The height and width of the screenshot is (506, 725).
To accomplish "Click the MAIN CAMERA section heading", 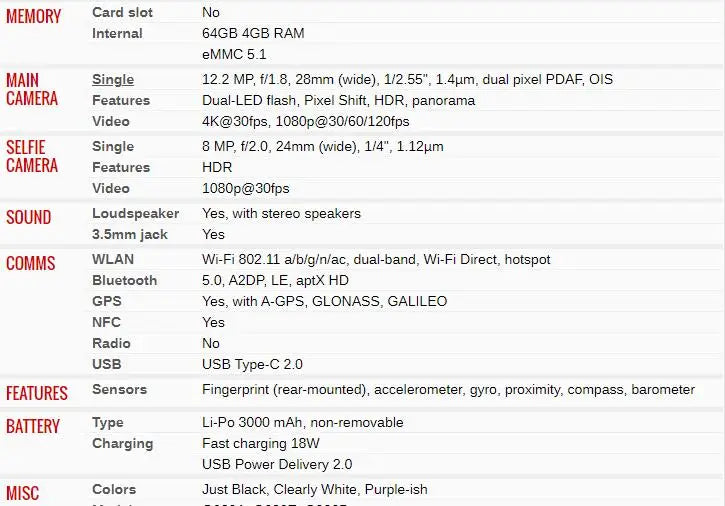I will pos(32,89).
